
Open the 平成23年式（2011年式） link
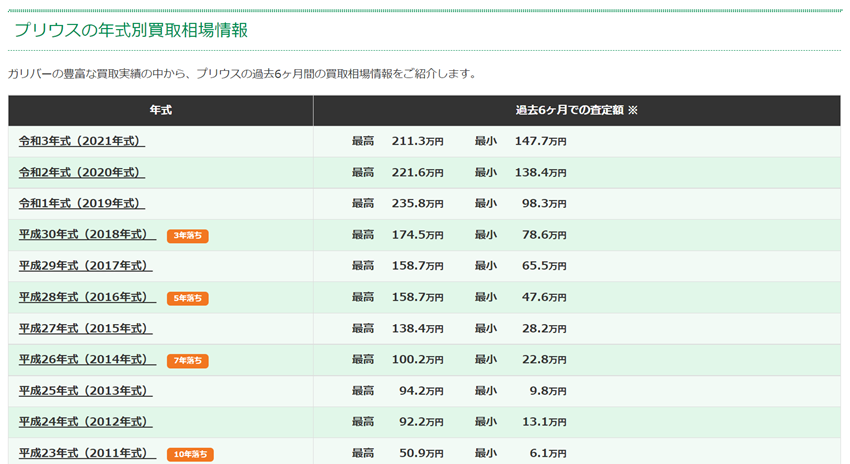click(85, 453)
